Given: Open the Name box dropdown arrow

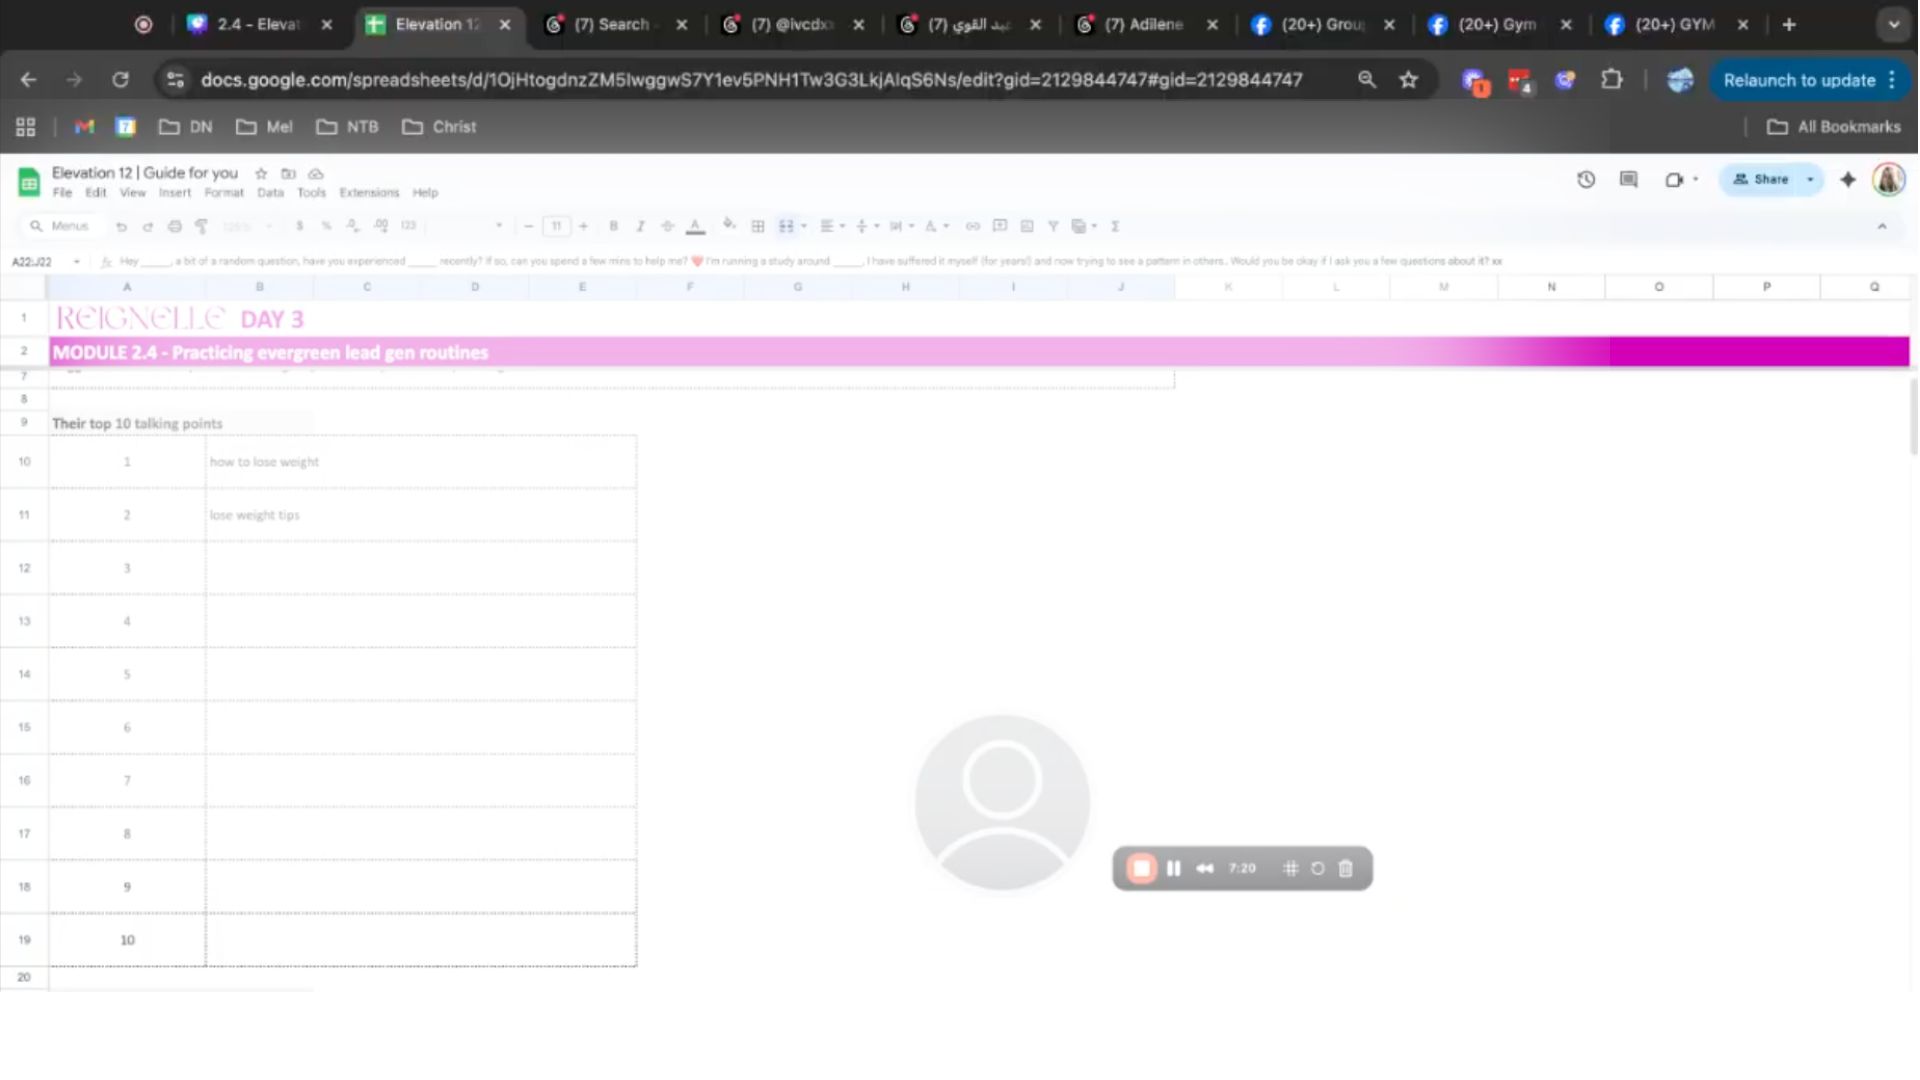Looking at the screenshot, I should tap(76, 262).
